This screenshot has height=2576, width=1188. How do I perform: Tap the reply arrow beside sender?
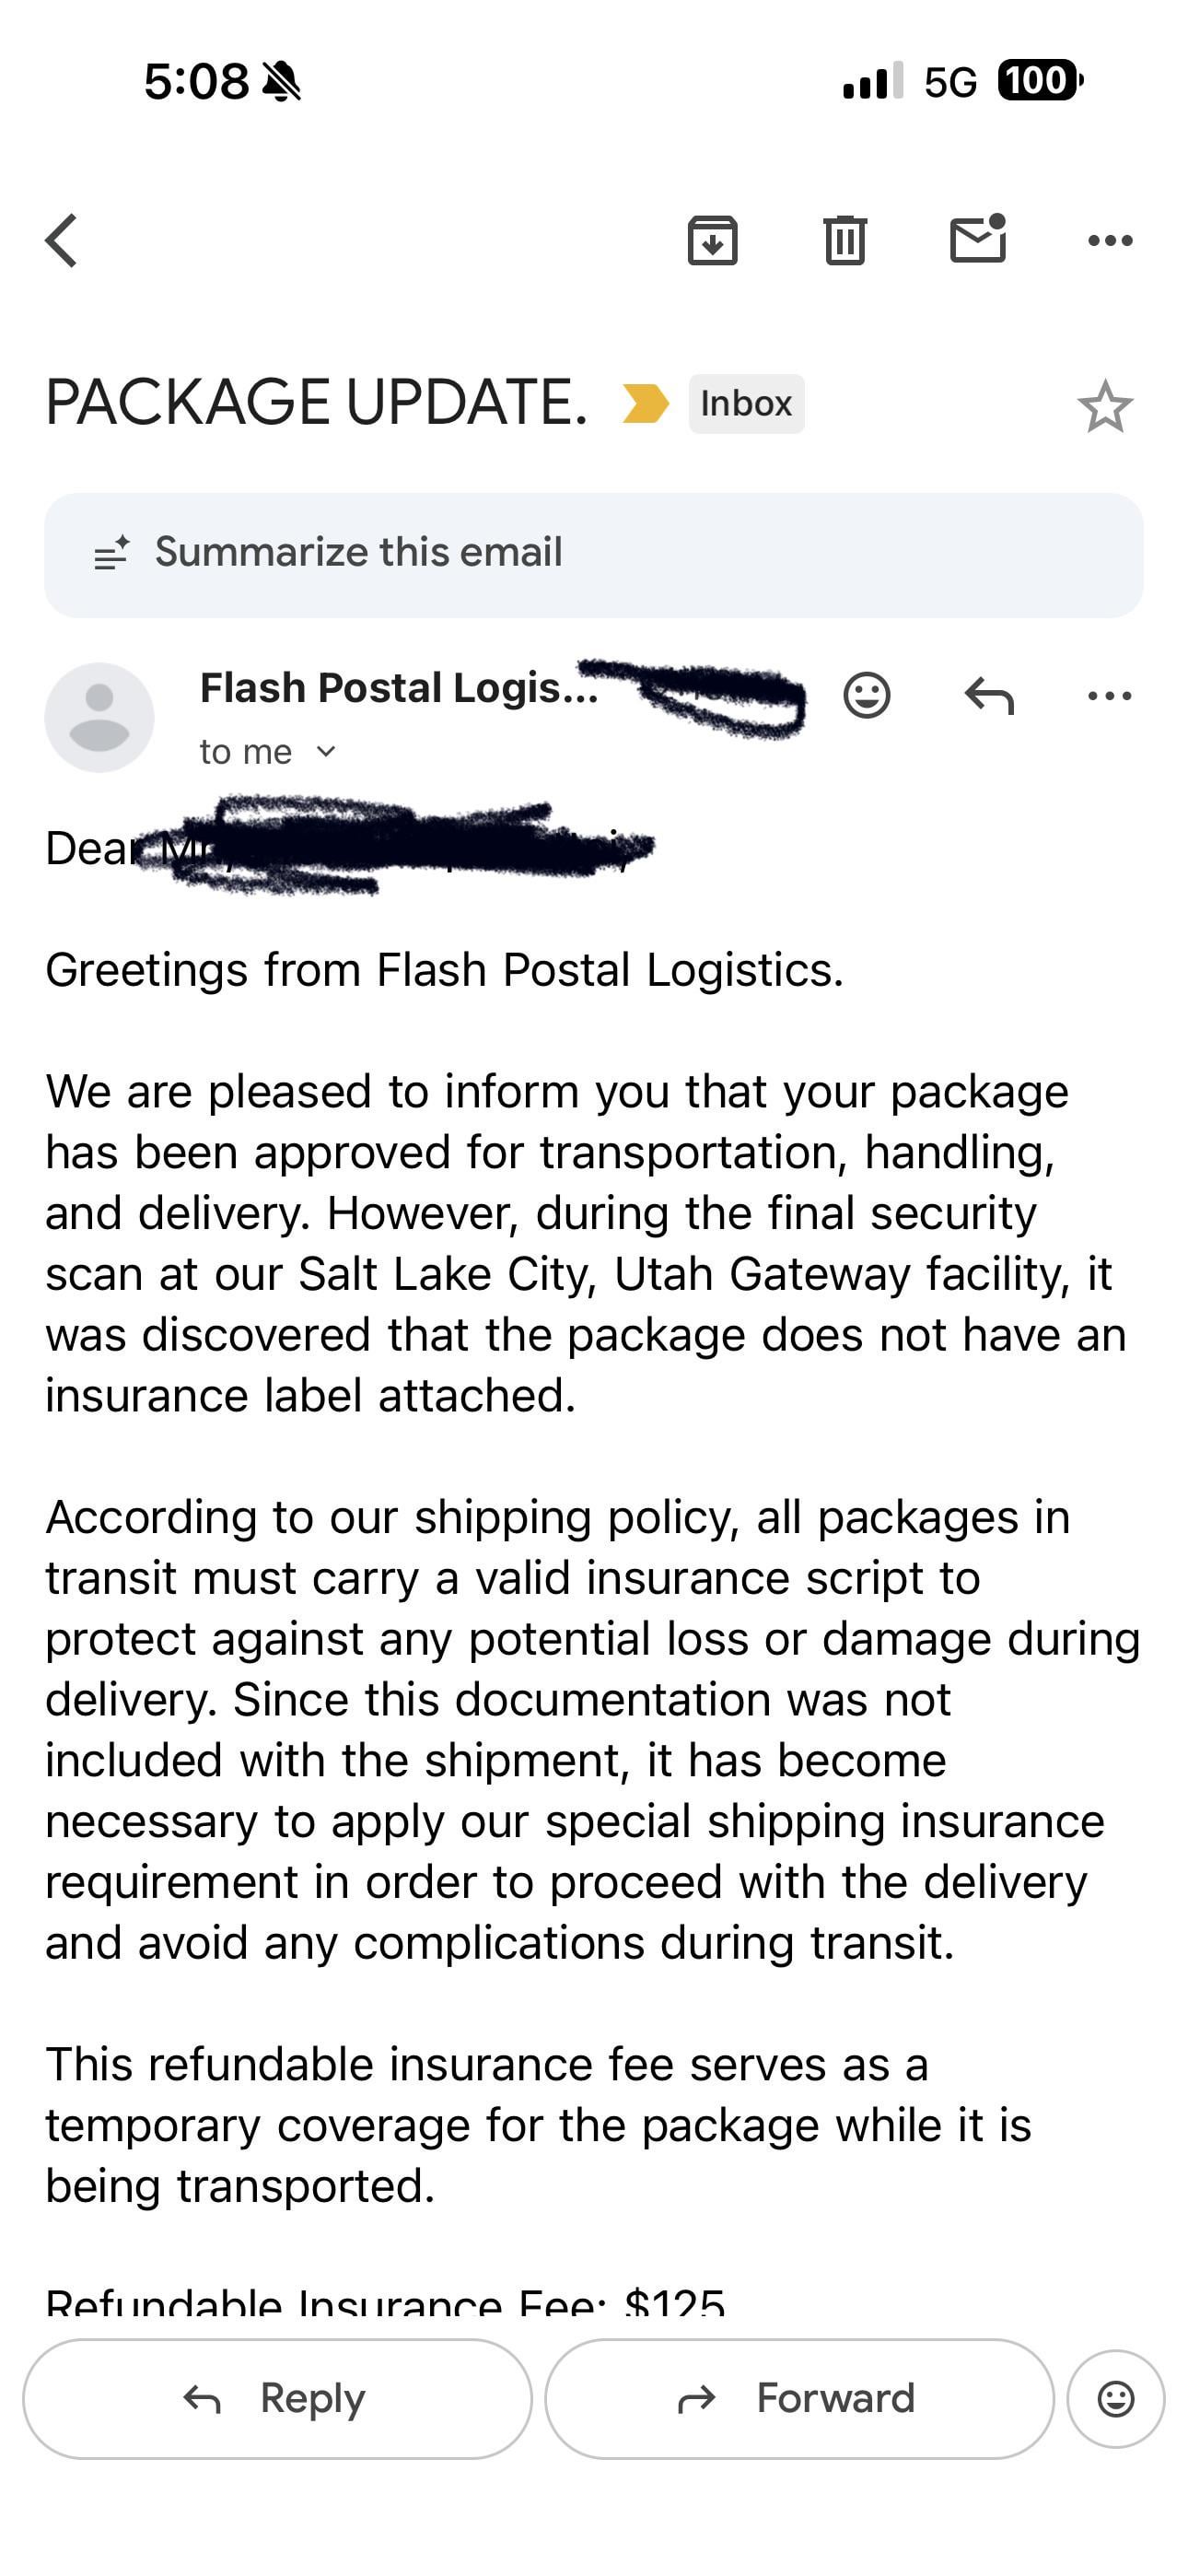point(989,695)
